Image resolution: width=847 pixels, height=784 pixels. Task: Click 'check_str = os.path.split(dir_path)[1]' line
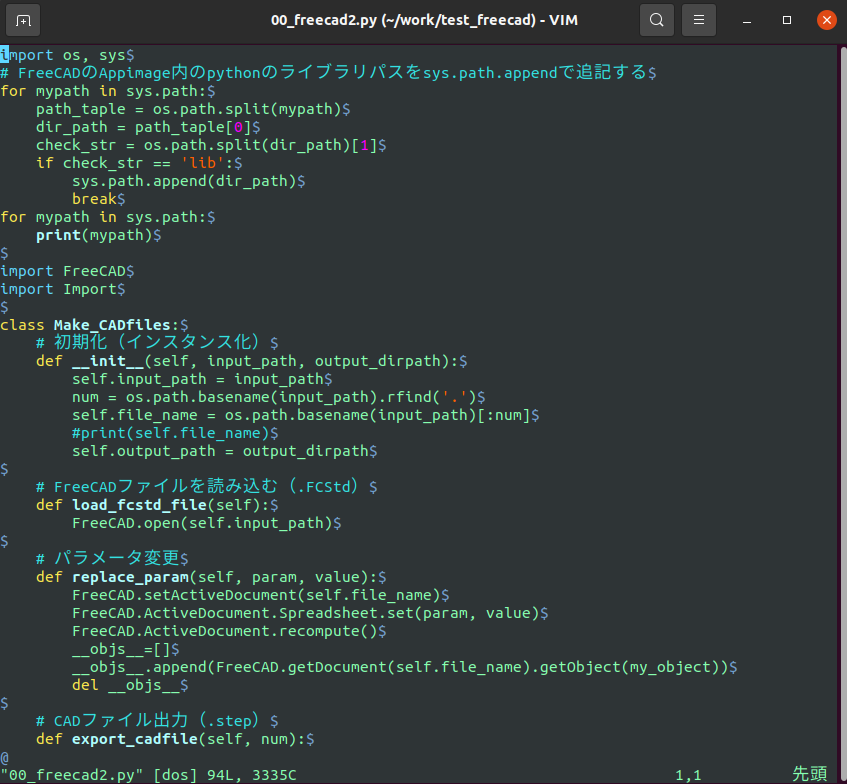(x=211, y=145)
